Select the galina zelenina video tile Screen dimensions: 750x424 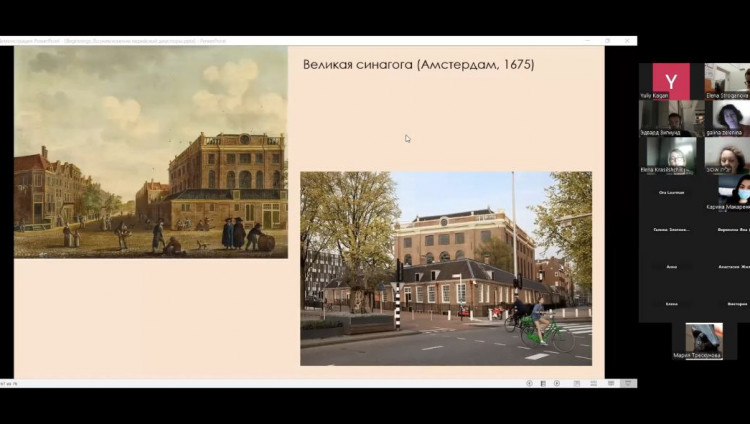[727, 118]
